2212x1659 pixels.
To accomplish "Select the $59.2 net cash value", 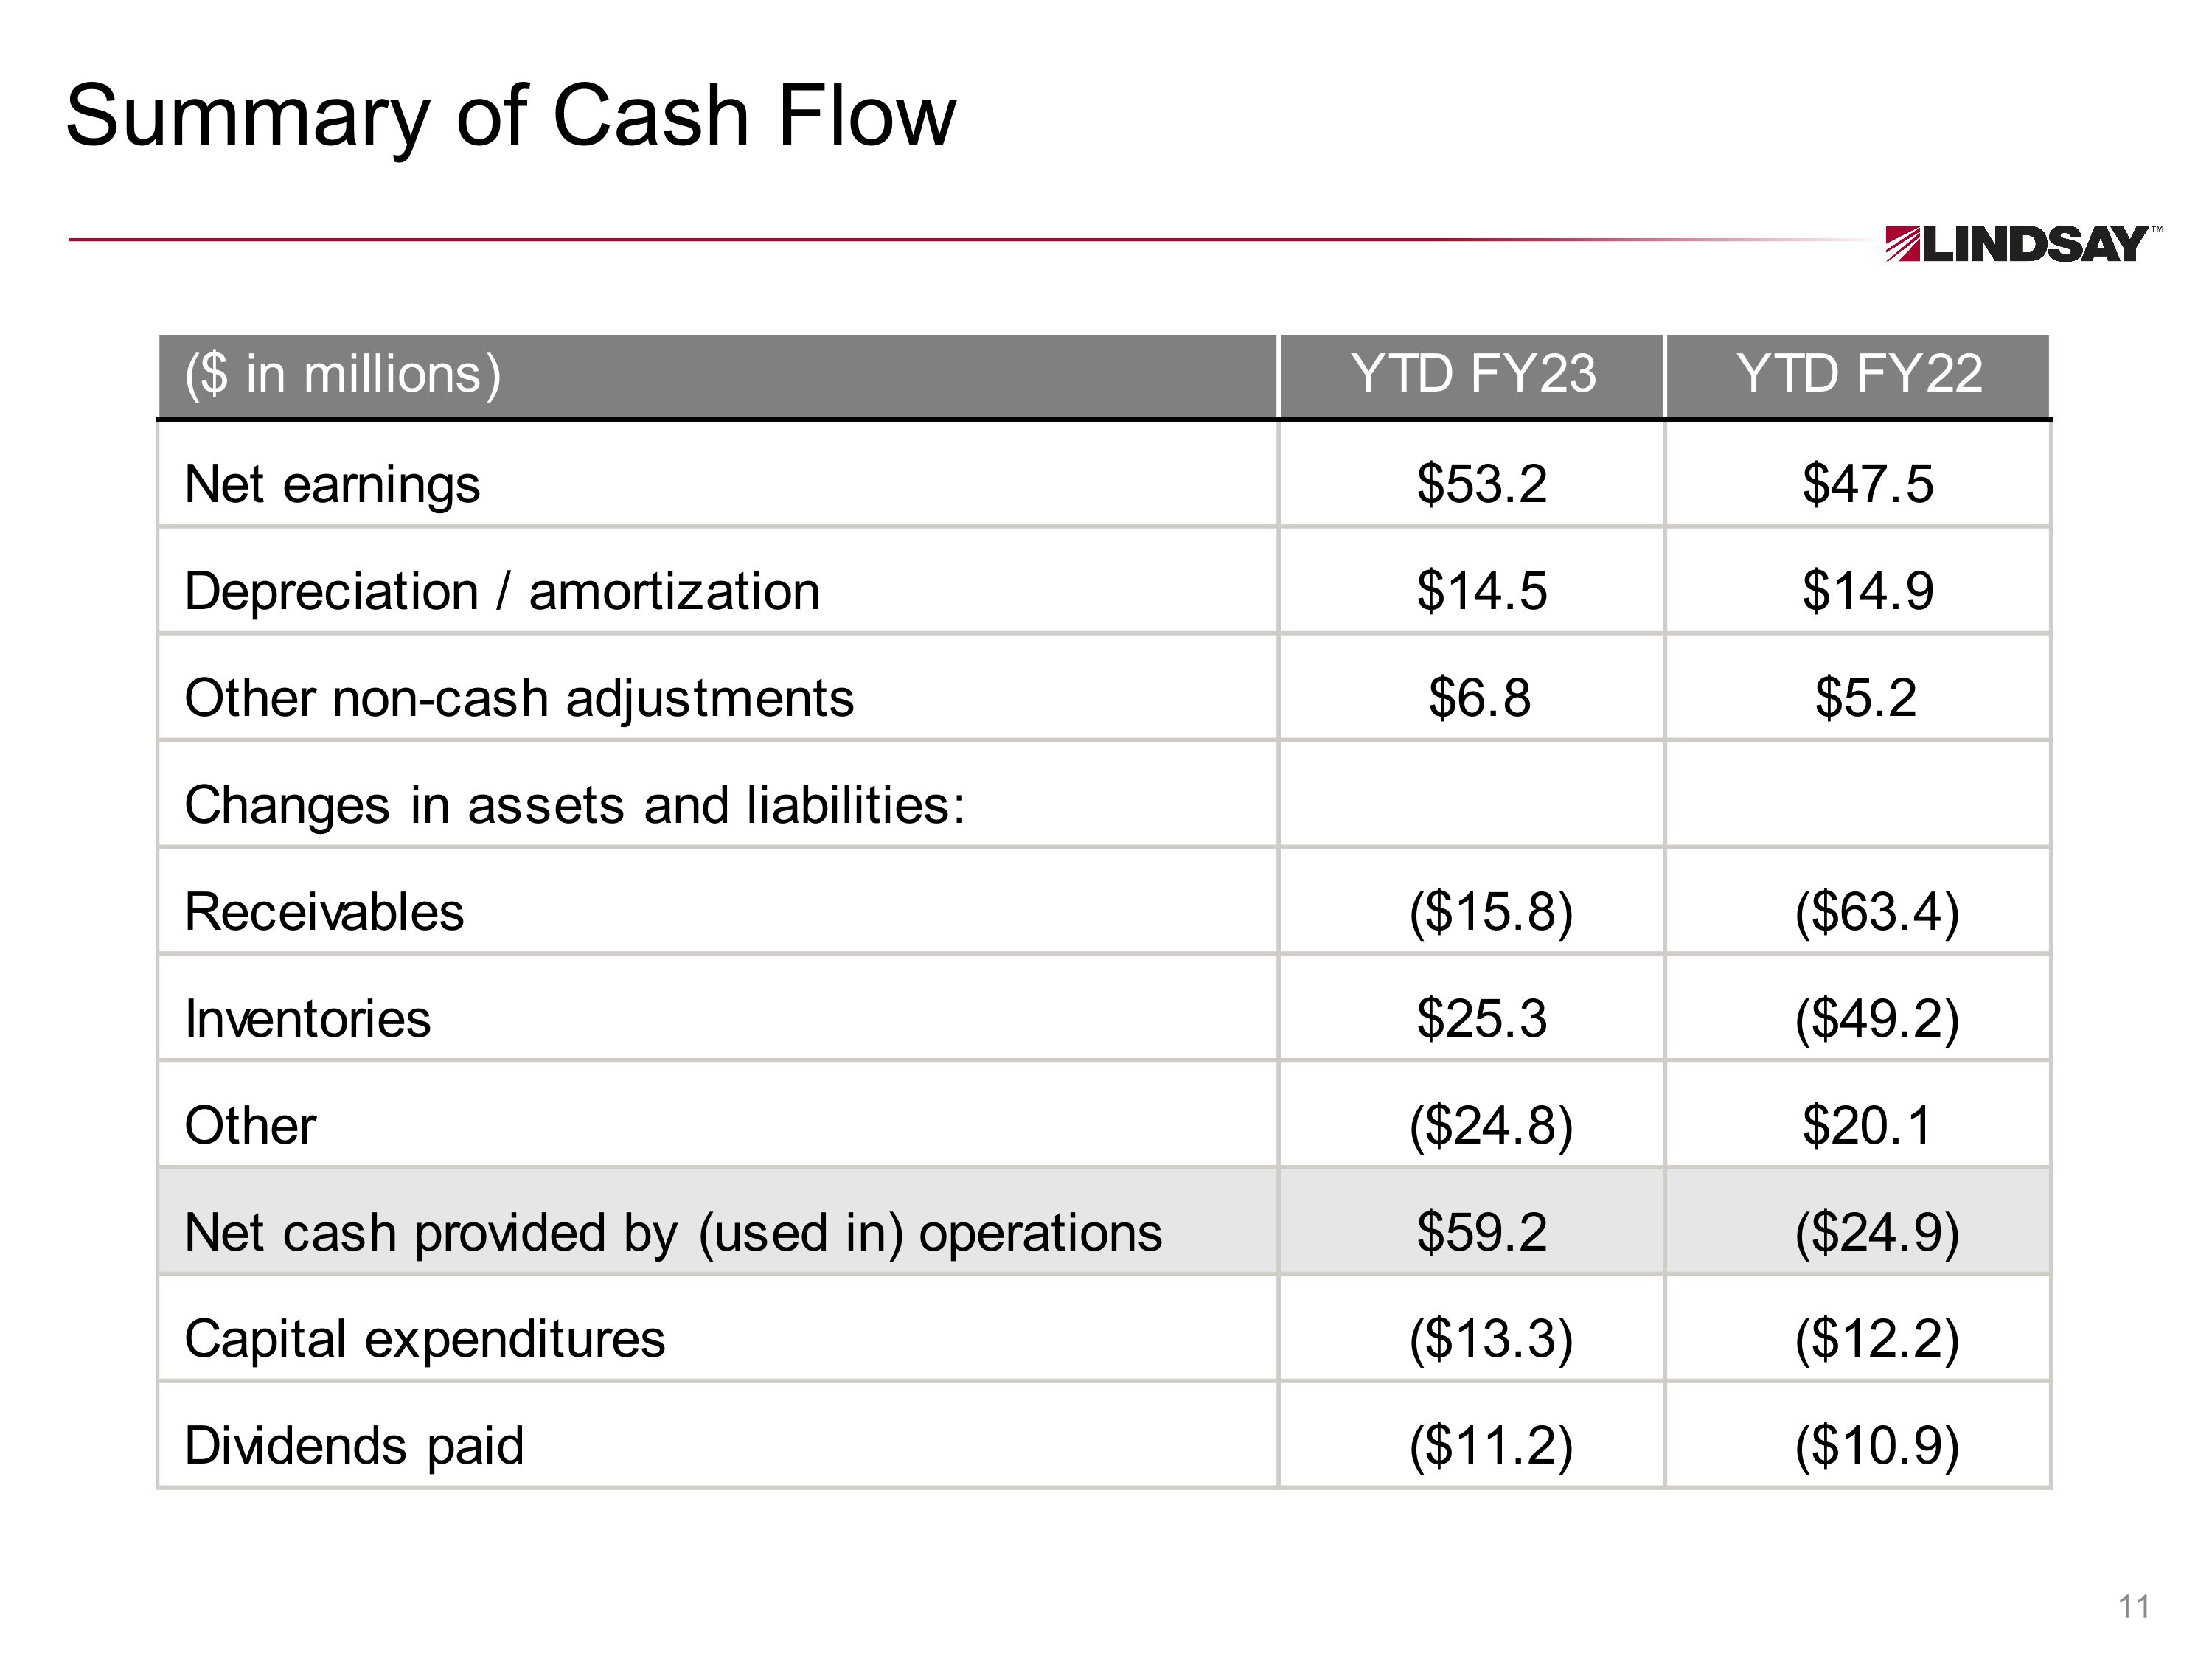I will pyautogui.click(x=1481, y=1233).
